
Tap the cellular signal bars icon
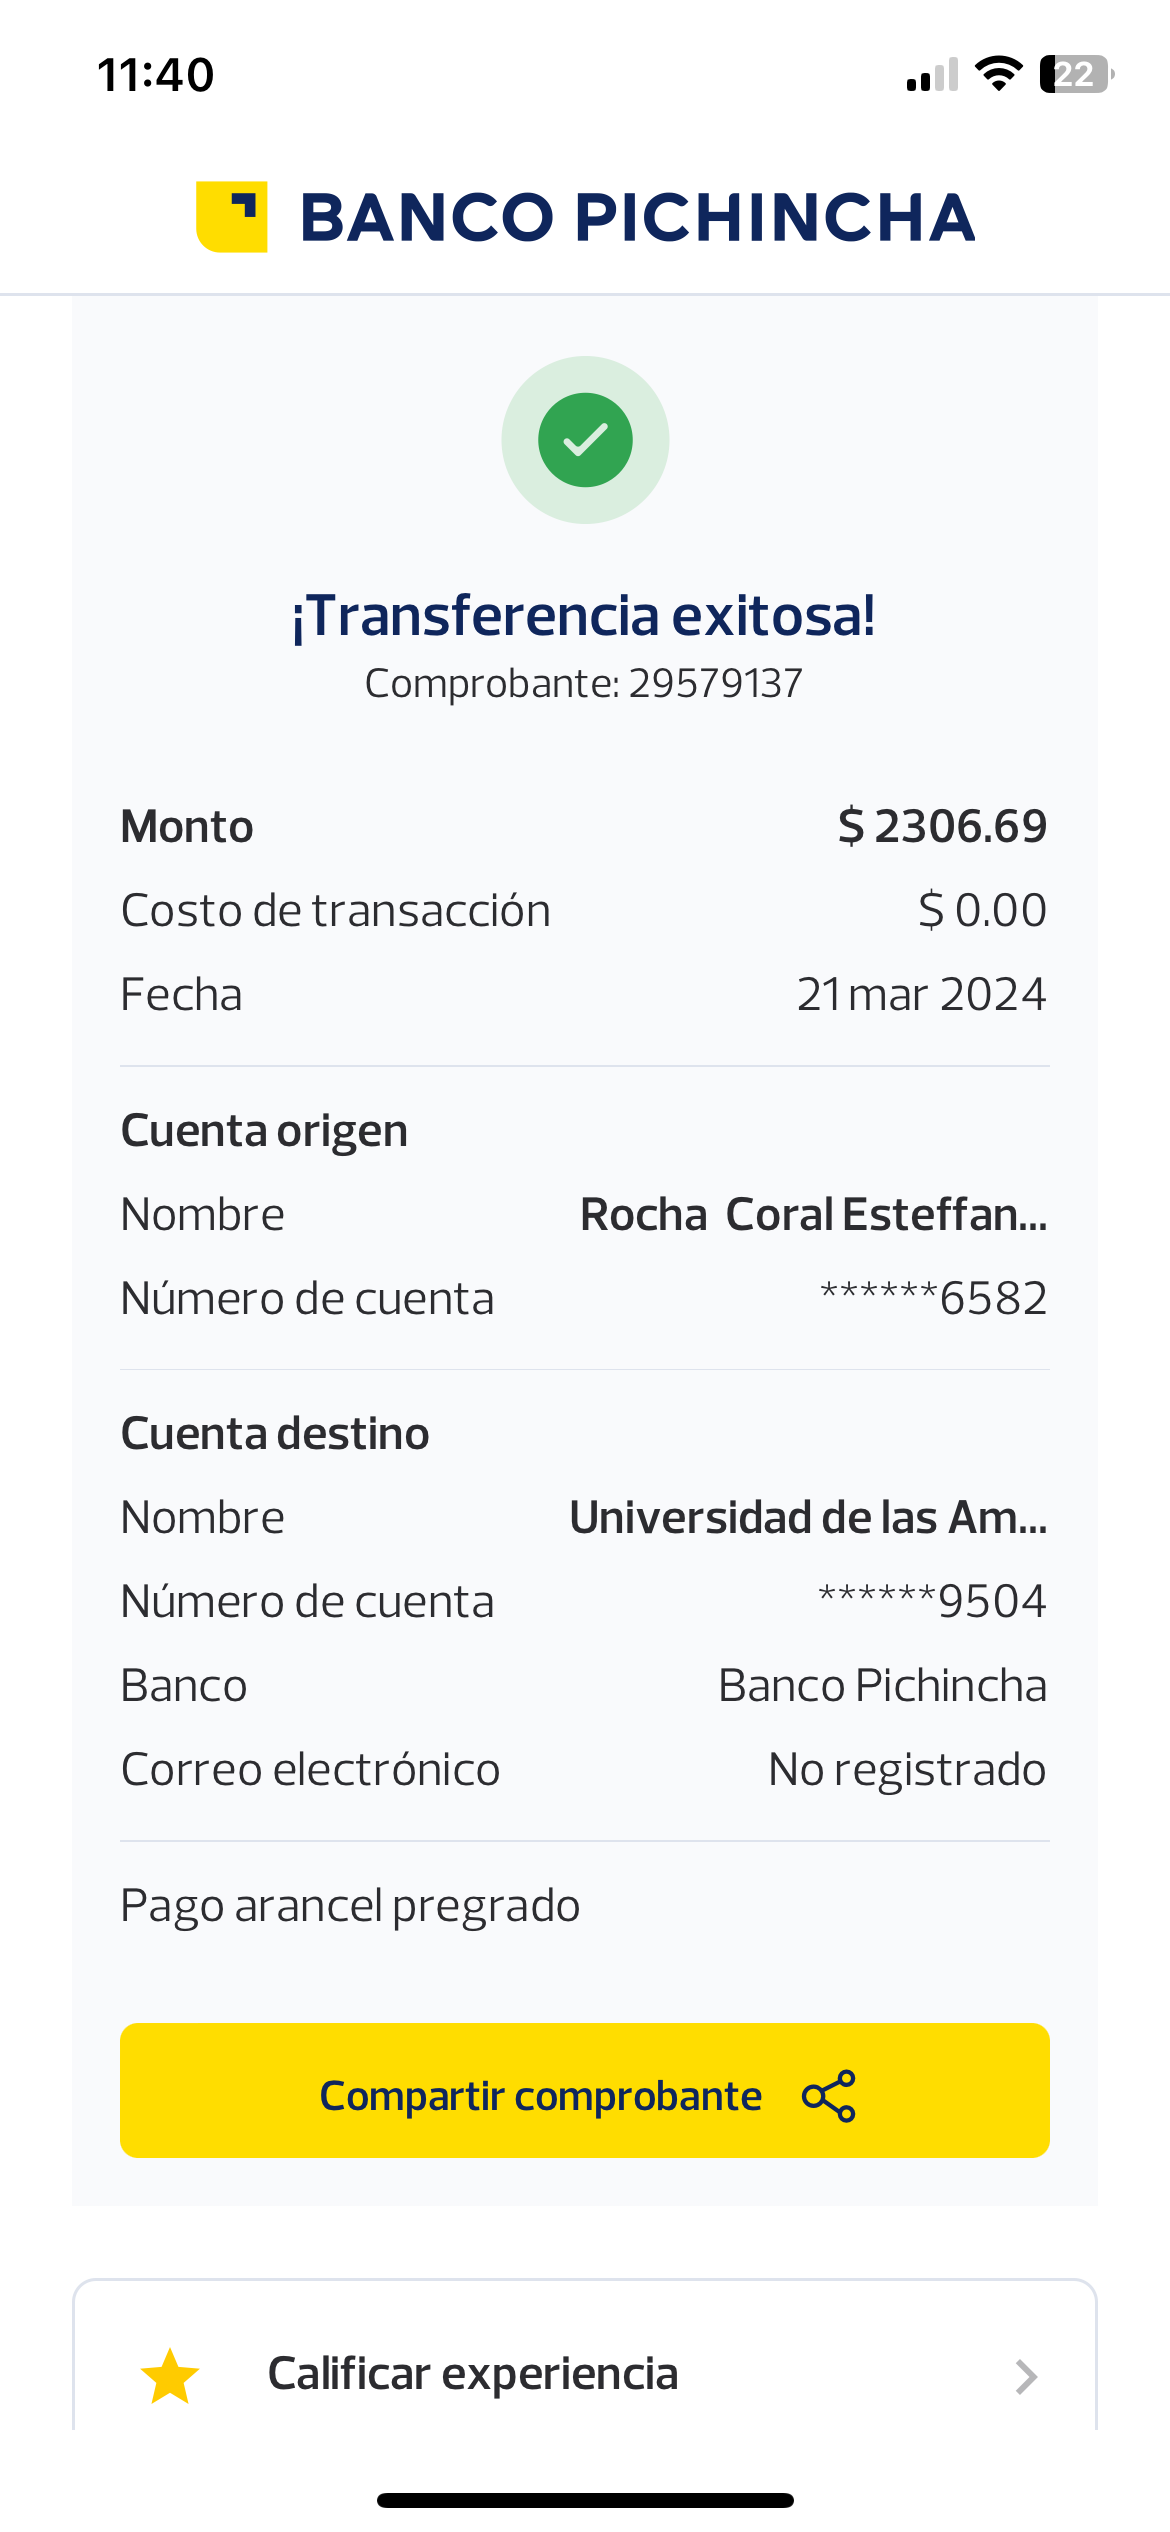(932, 75)
